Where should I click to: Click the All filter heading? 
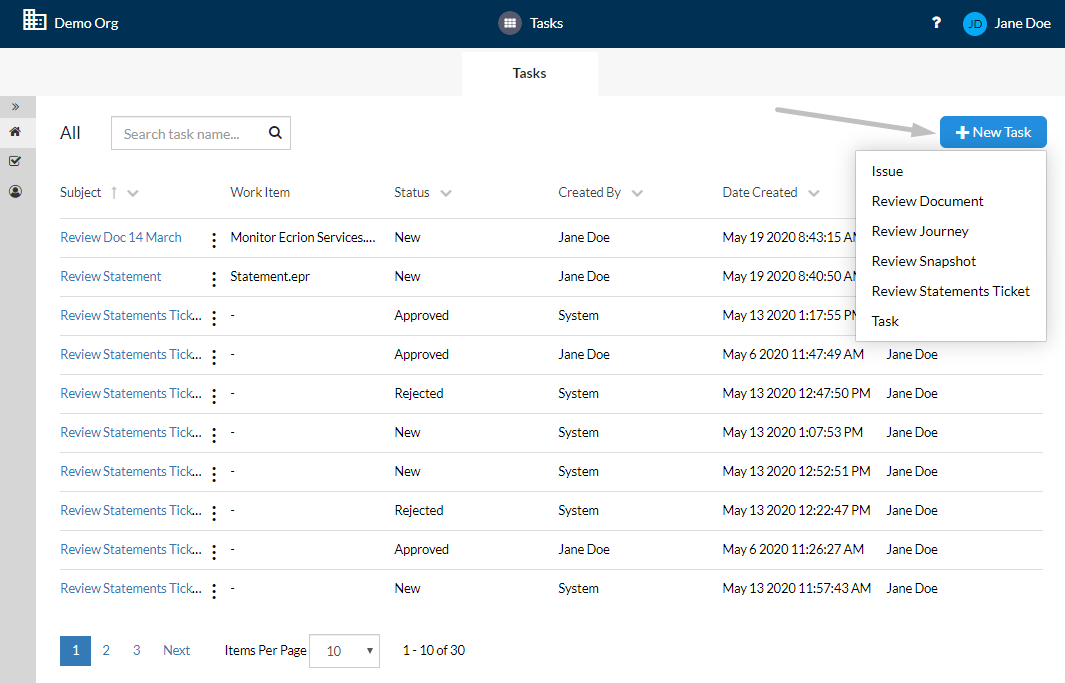coord(70,133)
